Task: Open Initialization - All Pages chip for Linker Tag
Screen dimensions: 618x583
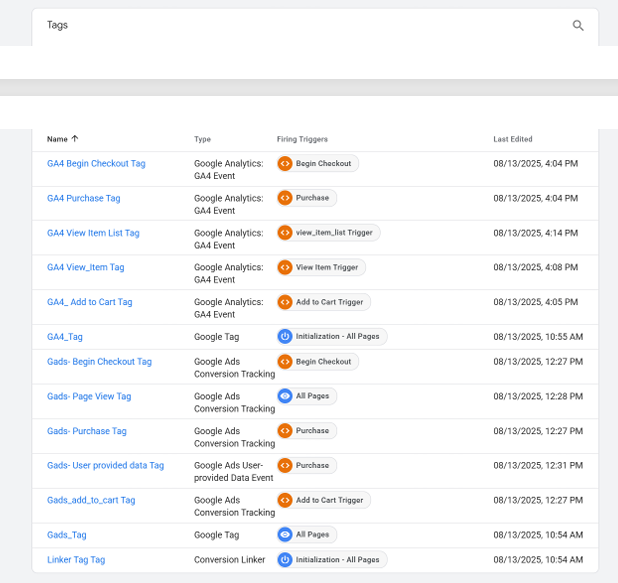Action: [x=332, y=559]
